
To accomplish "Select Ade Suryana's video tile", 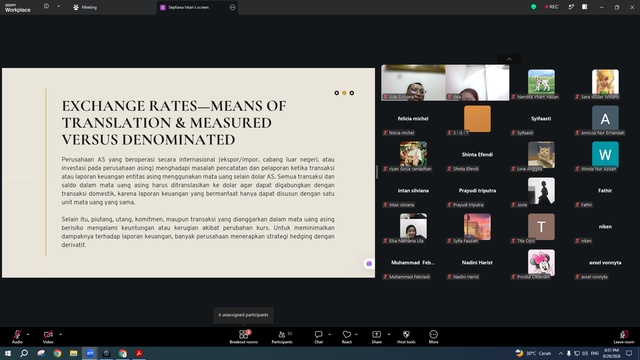I will [413, 83].
